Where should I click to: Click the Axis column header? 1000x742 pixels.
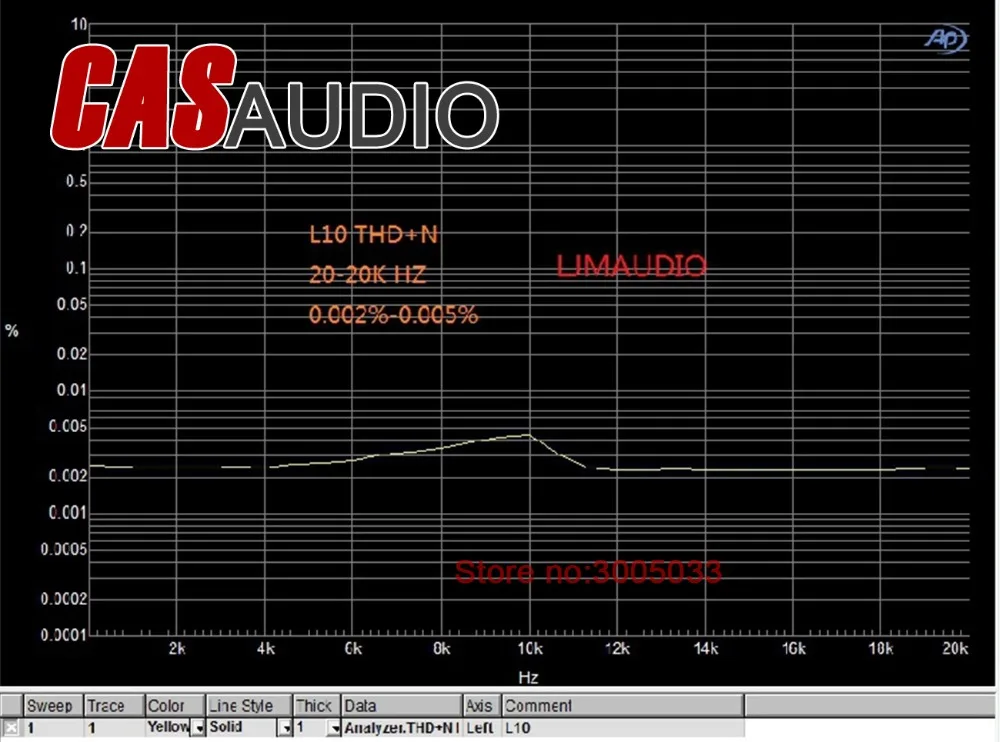pyautogui.click(x=482, y=706)
